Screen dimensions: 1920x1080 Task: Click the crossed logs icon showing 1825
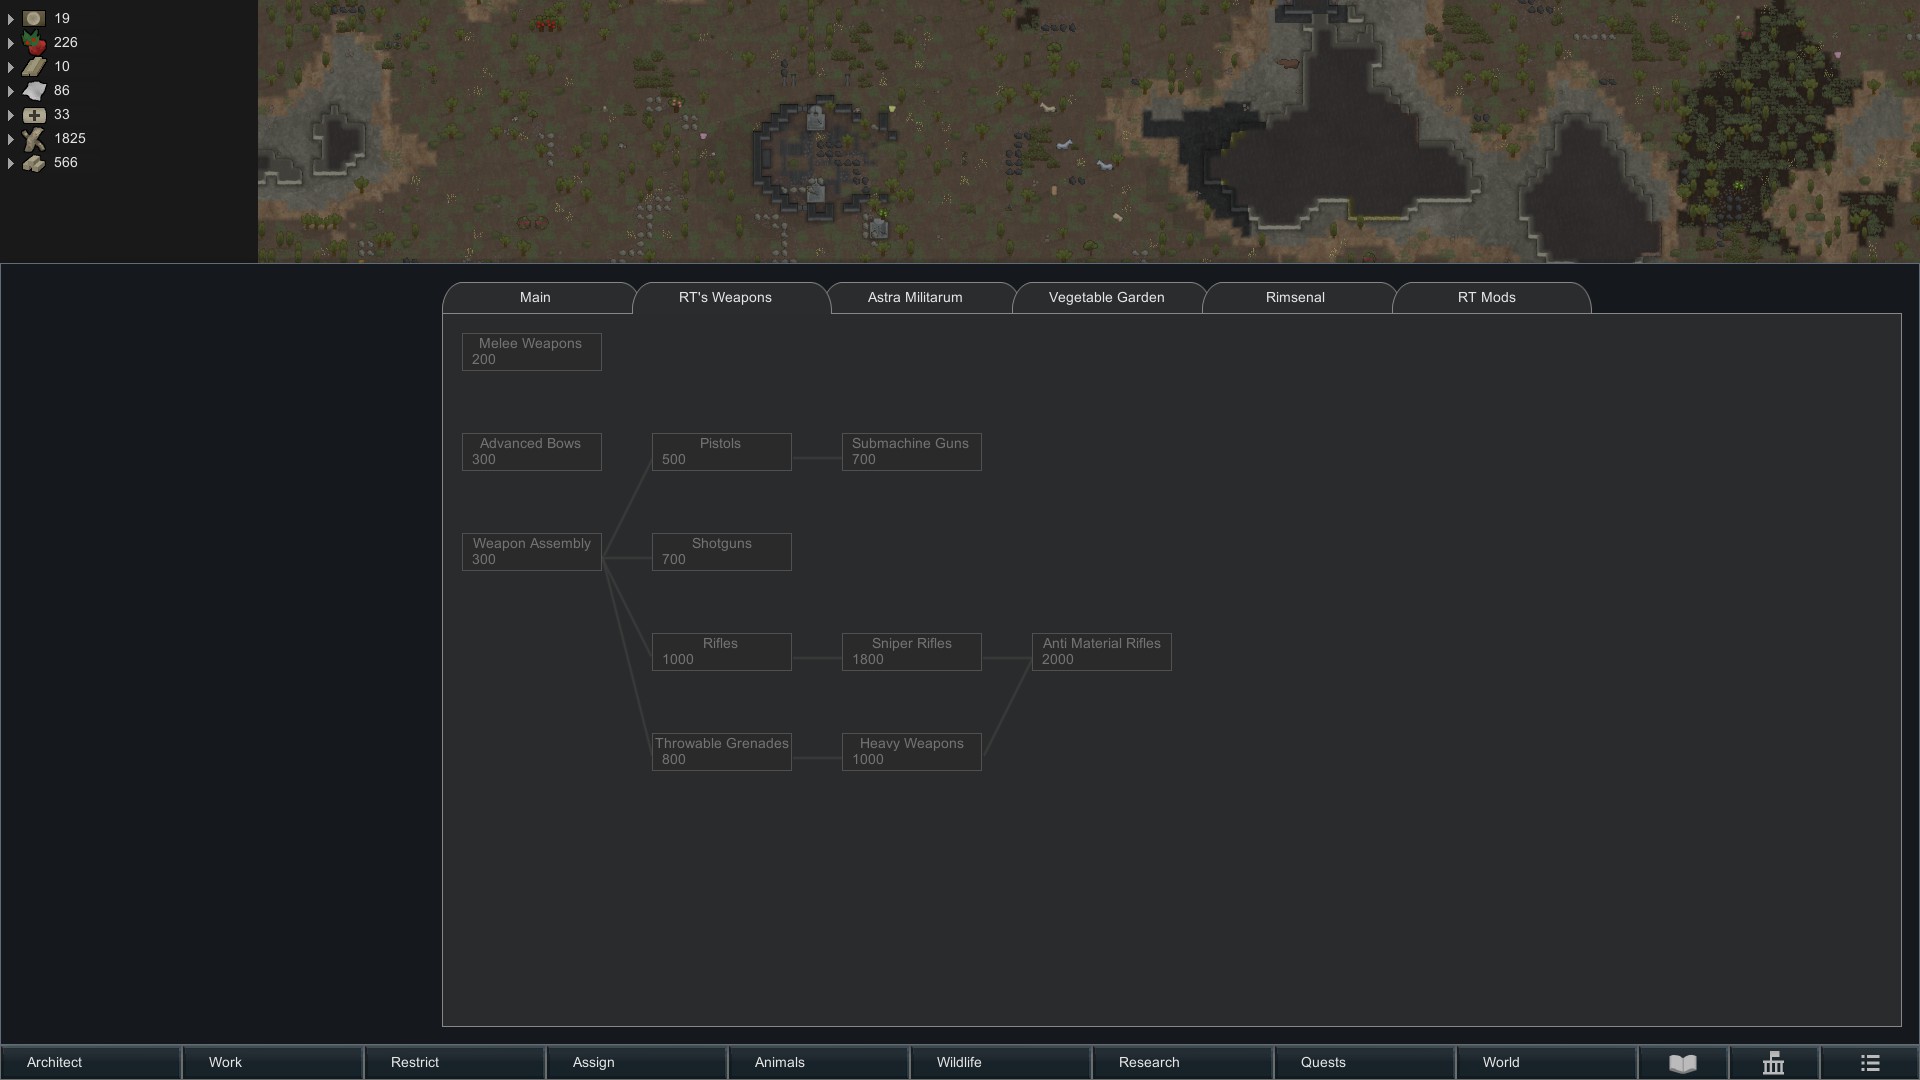tap(34, 138)
